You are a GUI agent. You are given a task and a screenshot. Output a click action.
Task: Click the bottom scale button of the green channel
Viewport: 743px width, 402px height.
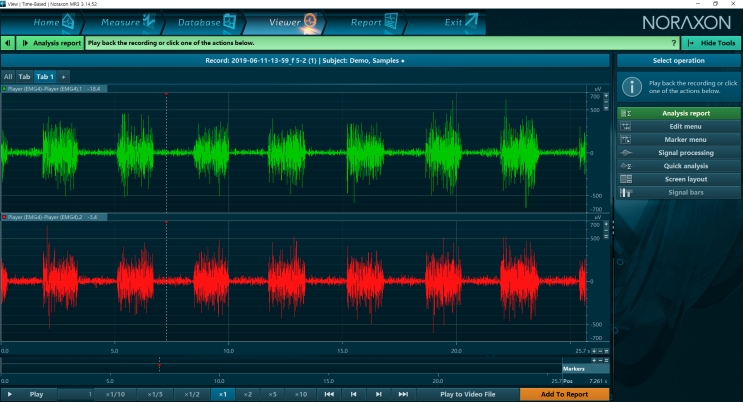coord(606,108)
